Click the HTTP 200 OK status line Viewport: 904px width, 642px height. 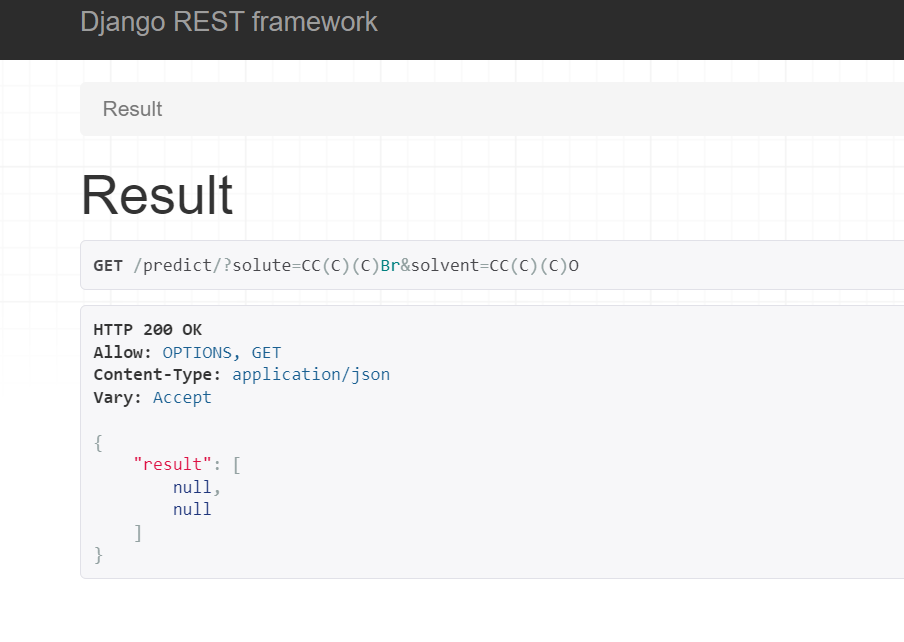click(147, 330)
